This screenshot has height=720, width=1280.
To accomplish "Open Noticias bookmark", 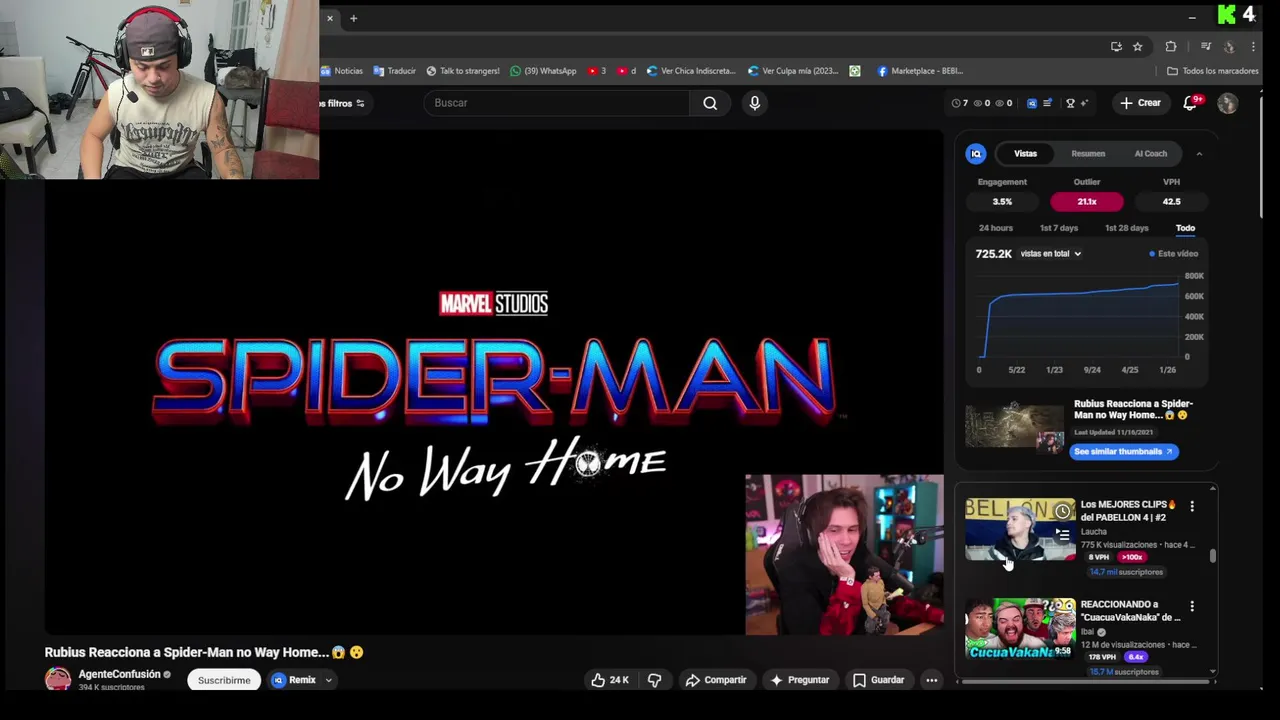I will point(342,71).
